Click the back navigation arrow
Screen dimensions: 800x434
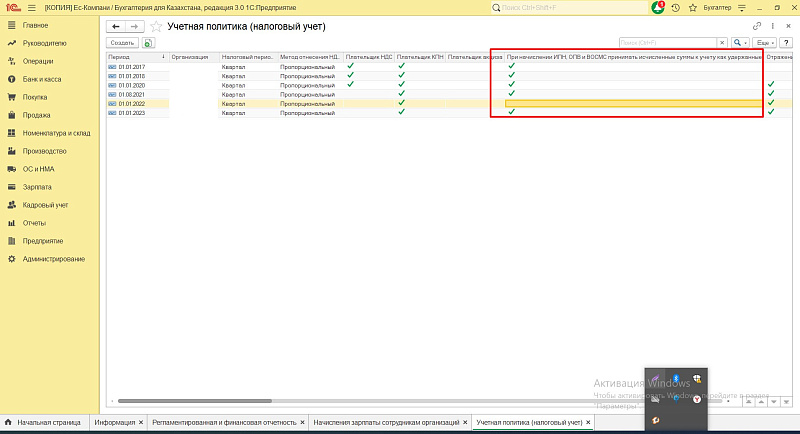tap(116, 25)
